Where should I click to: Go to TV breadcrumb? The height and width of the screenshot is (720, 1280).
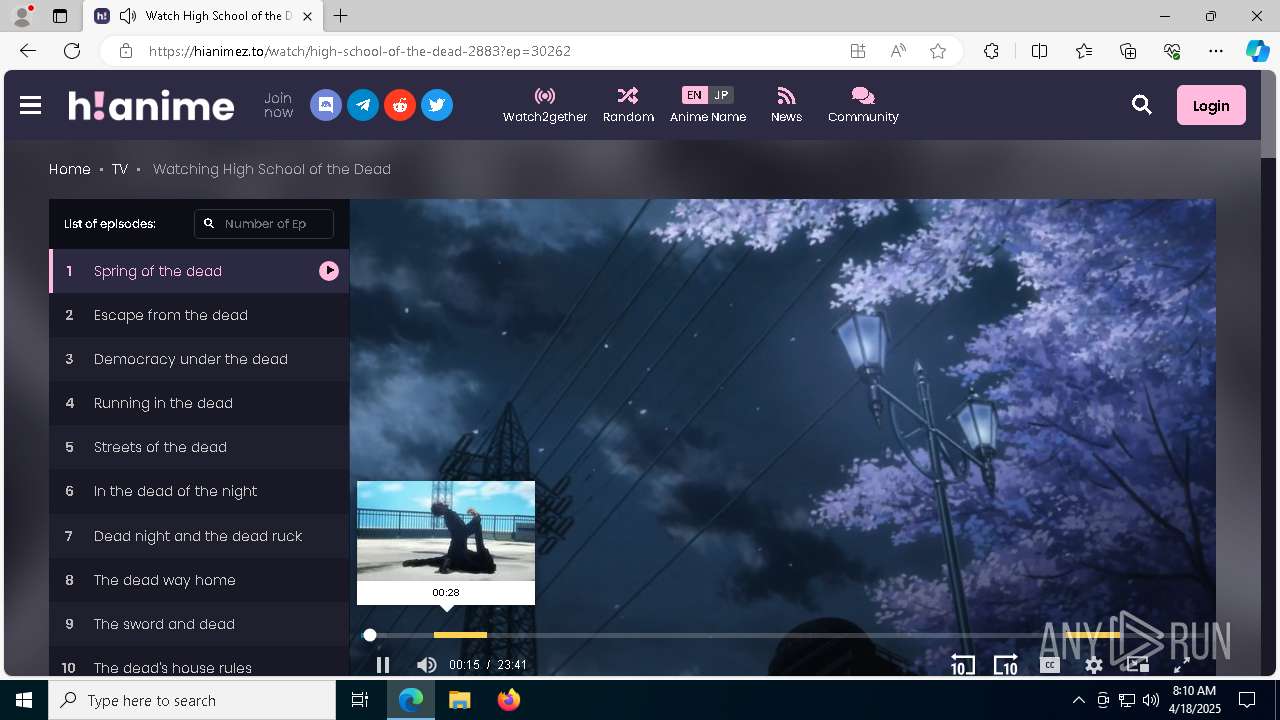point(120,169)
